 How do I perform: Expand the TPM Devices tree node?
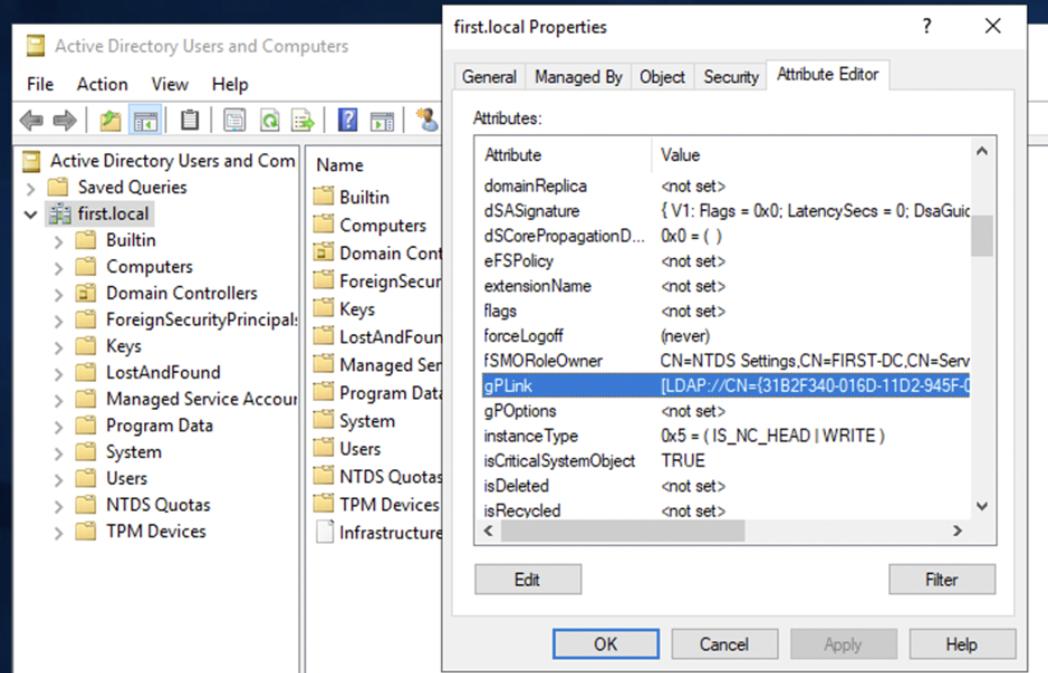click(x=58, y=533)
